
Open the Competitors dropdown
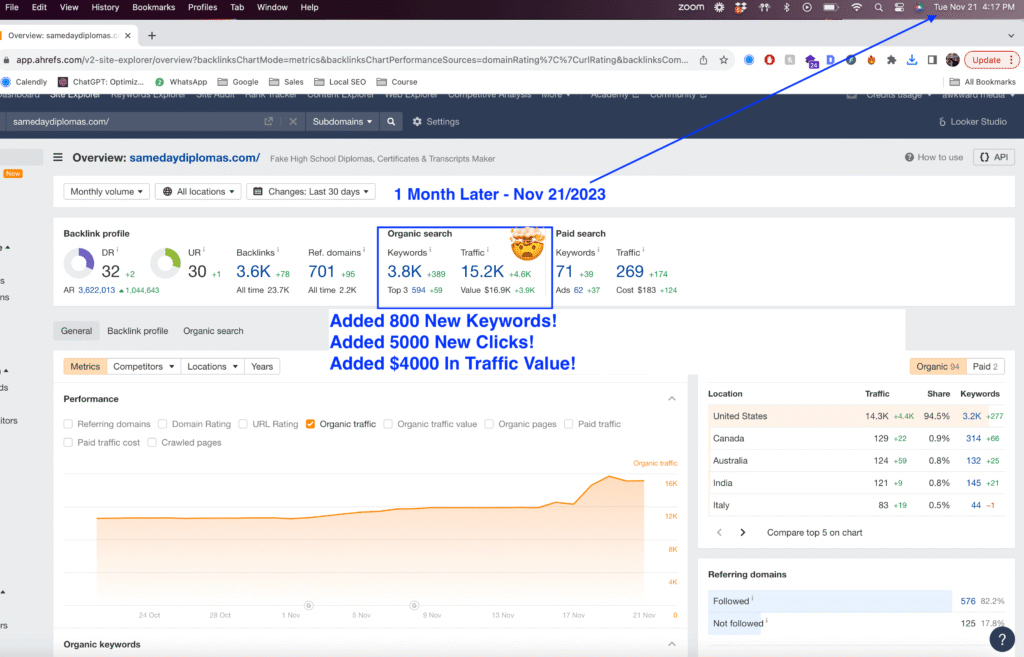(x=144, y=366)
